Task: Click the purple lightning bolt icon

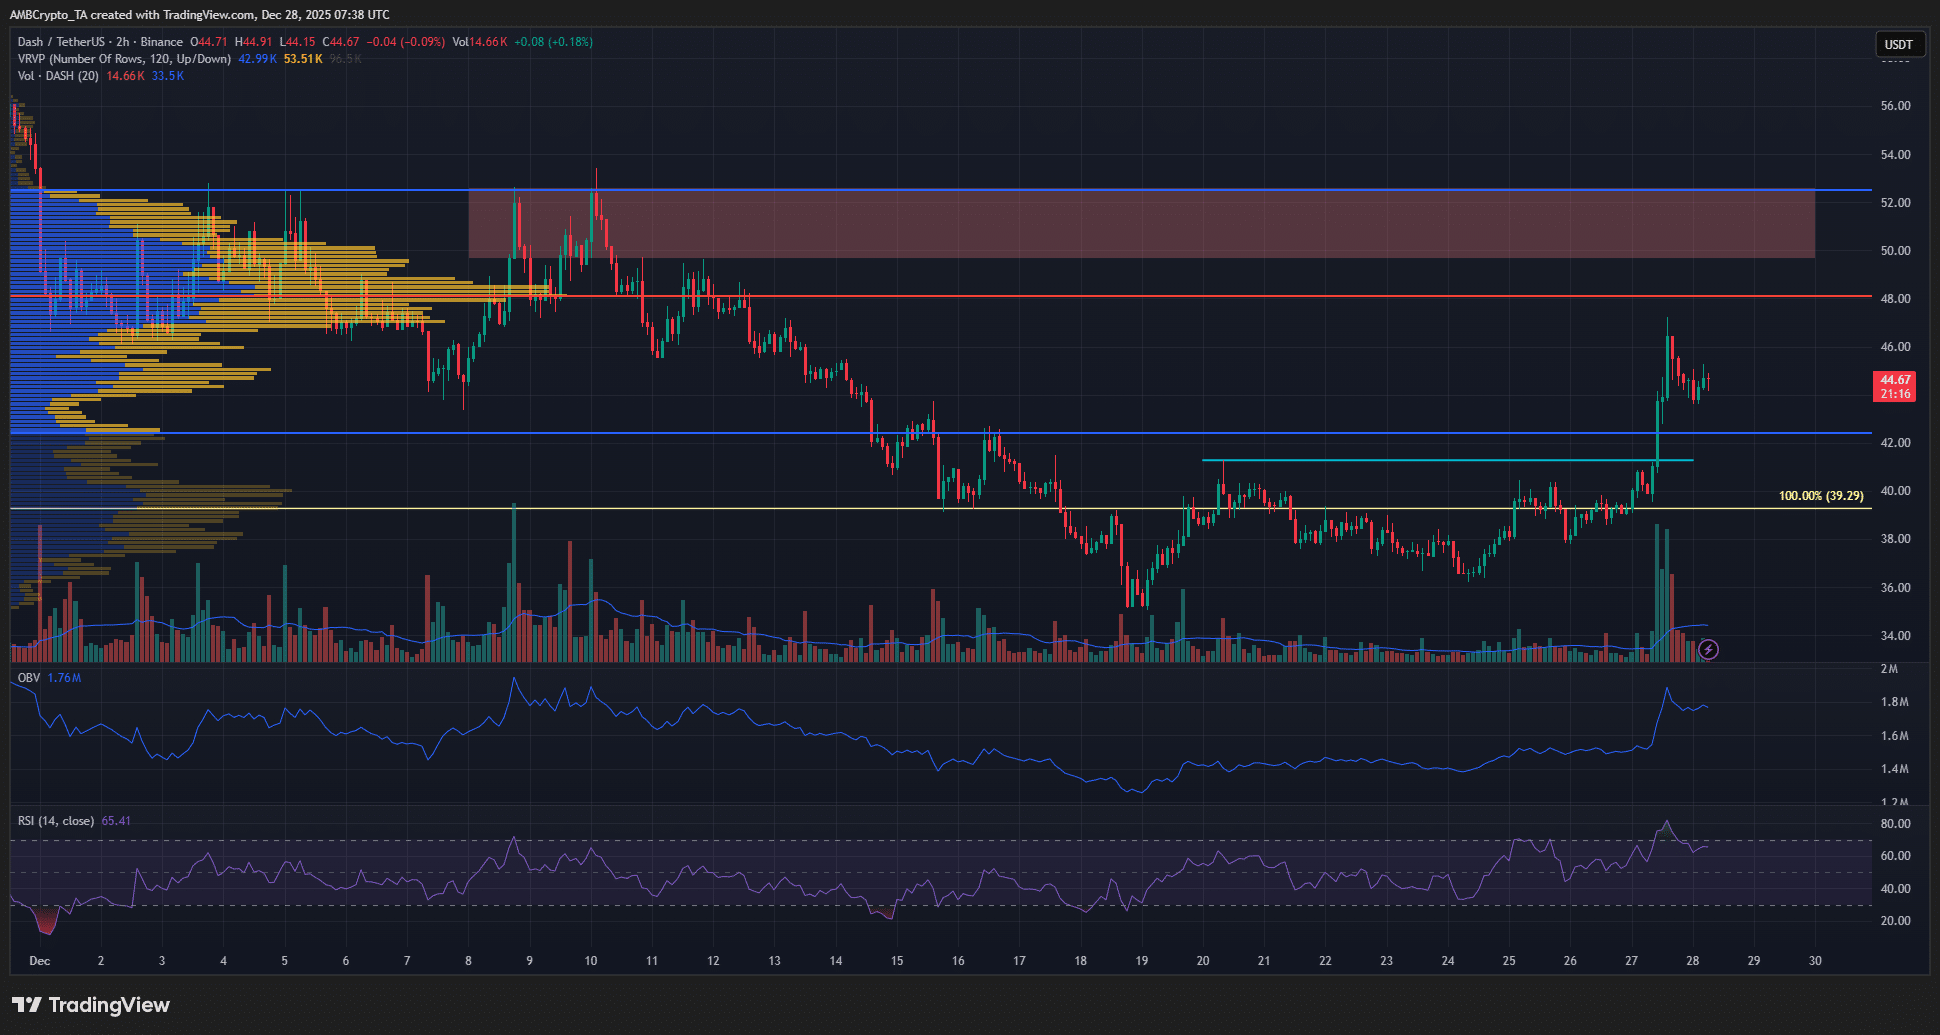Action: click(1709, 650)
